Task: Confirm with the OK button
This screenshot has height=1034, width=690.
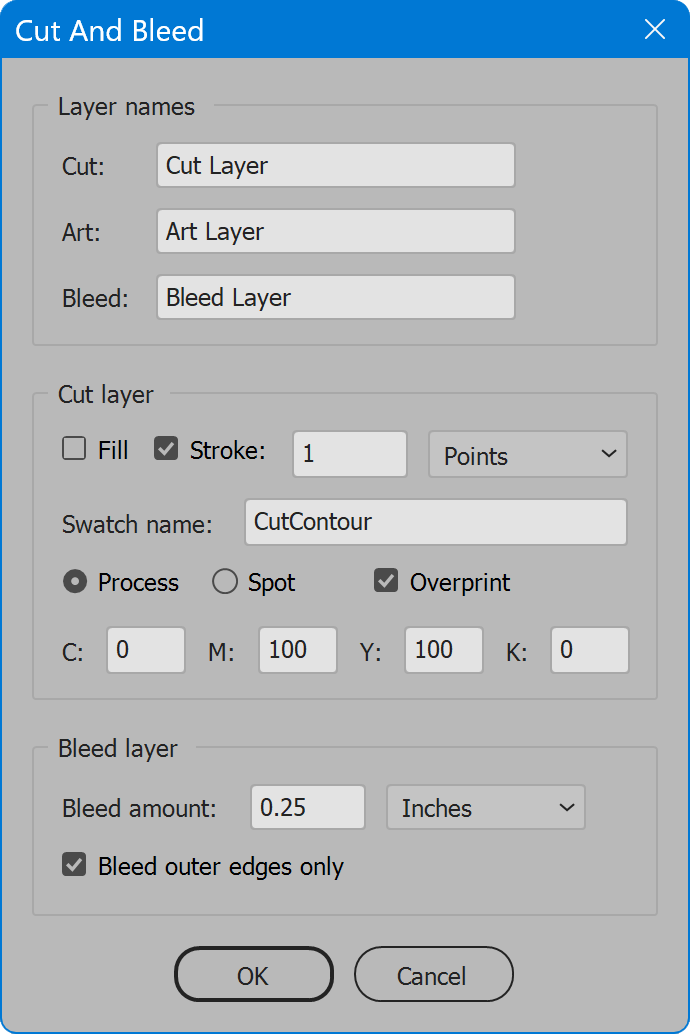Action: pyautogui.click(x=254, y=975)
